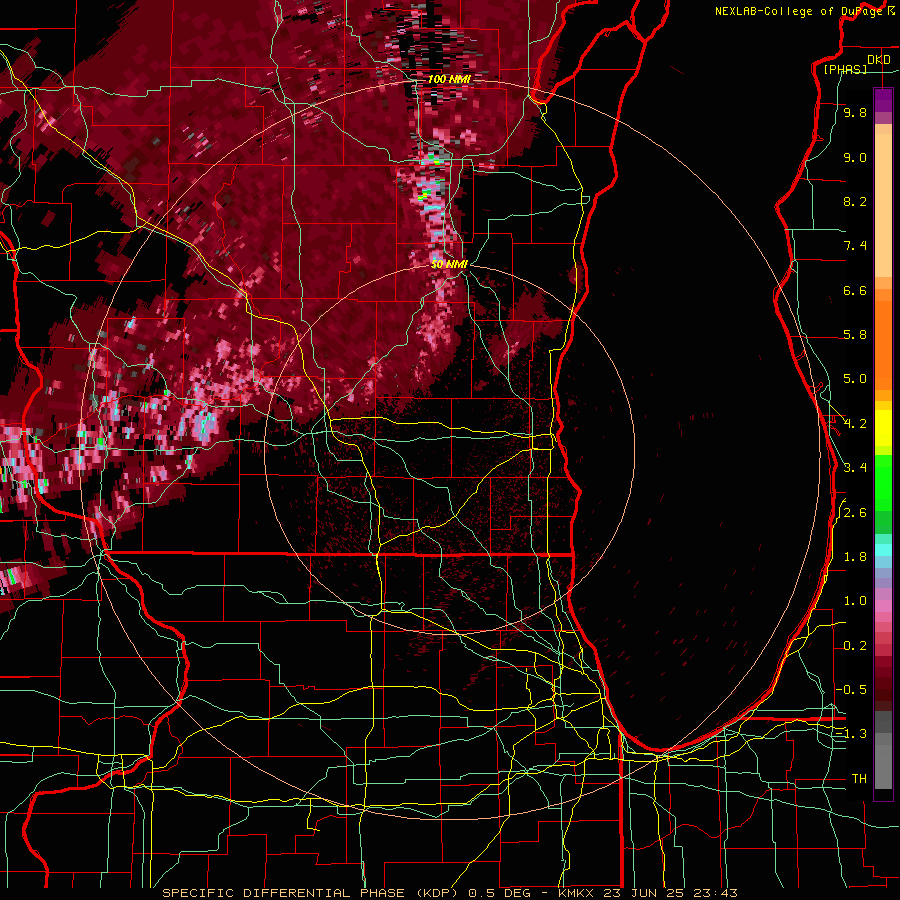Viewport: 900px width, 900px height.
Task: Click the 5.0 scale value
Action: 855,379
